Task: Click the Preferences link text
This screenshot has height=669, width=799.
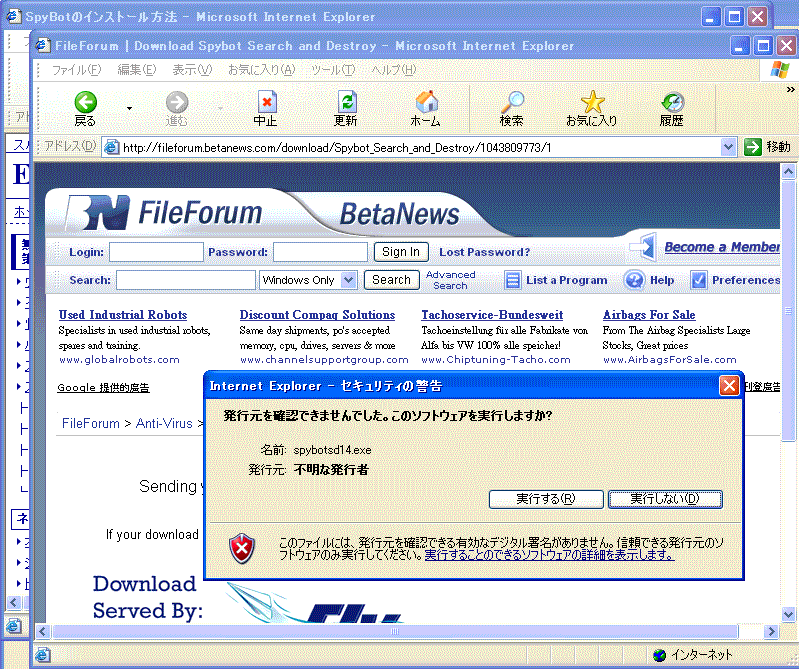Action: [746, 280]
